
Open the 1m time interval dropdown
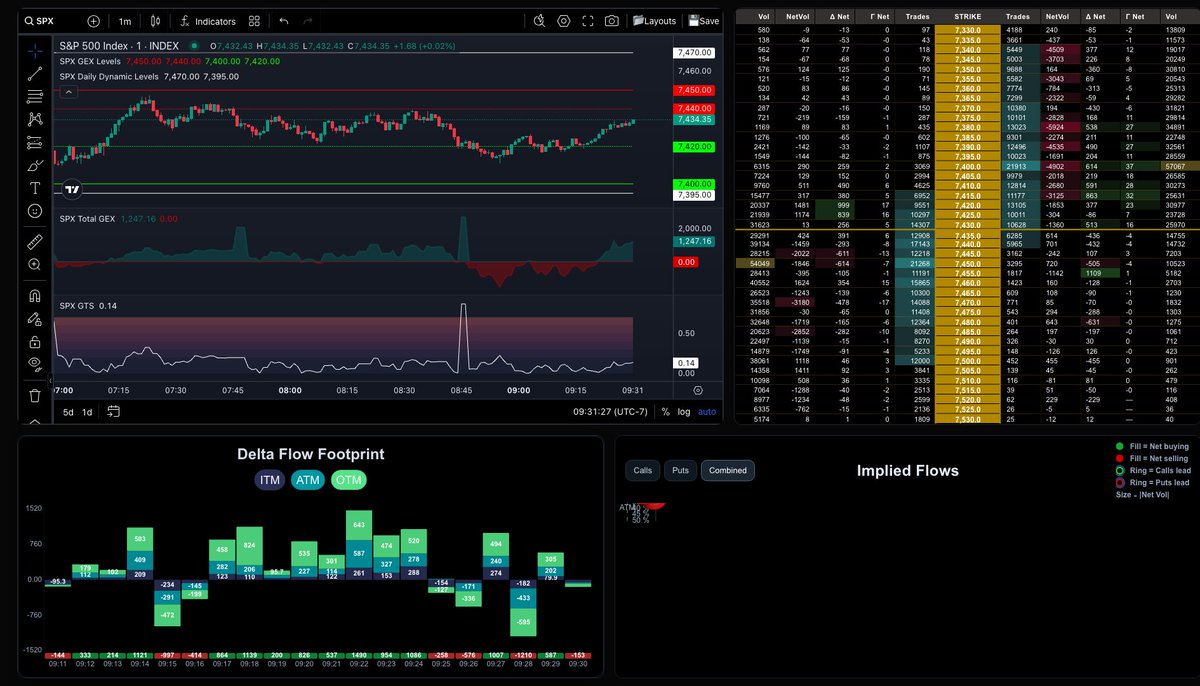coord(125,21)
